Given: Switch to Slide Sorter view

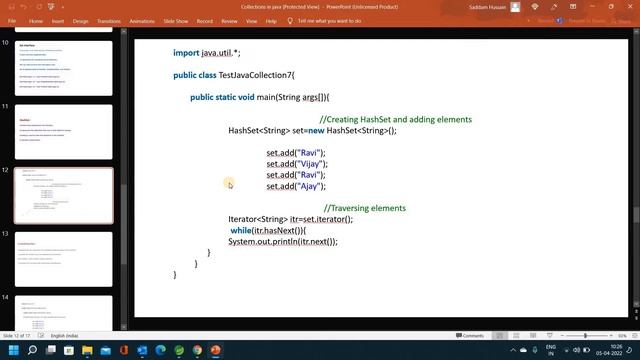Looking at the screenshot, I should pos(516,336).
